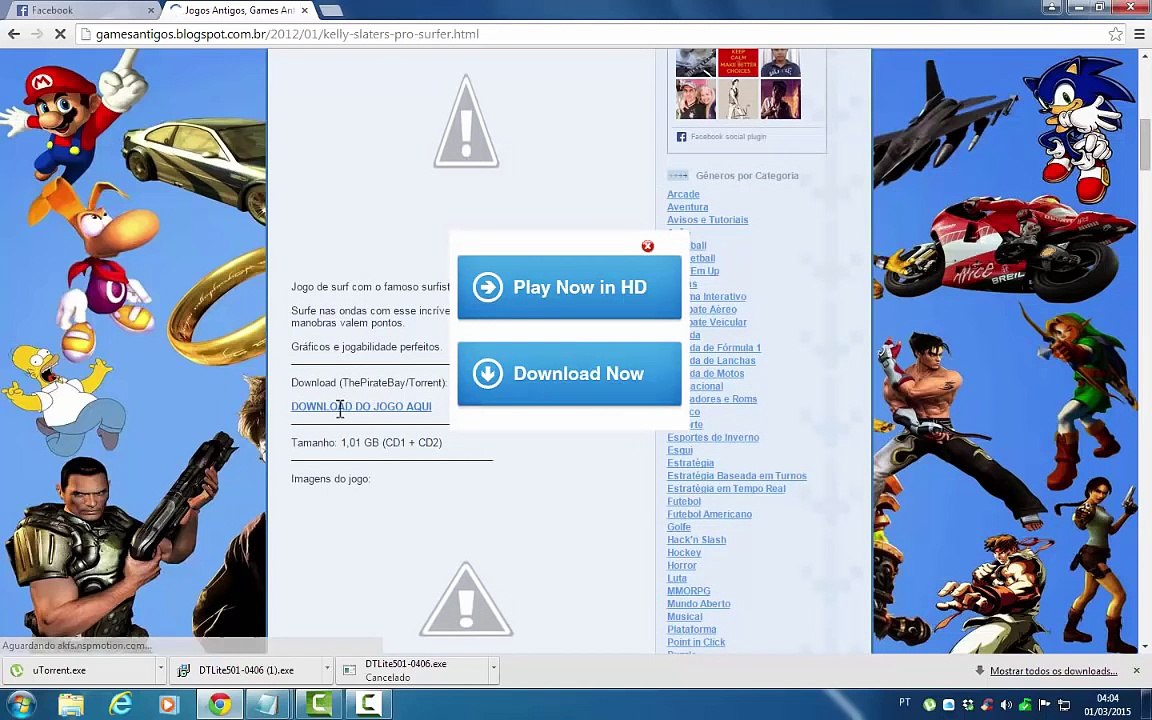
Task: Open the Arcade category link
Action: pyautogui.click(x=683, y=194)
